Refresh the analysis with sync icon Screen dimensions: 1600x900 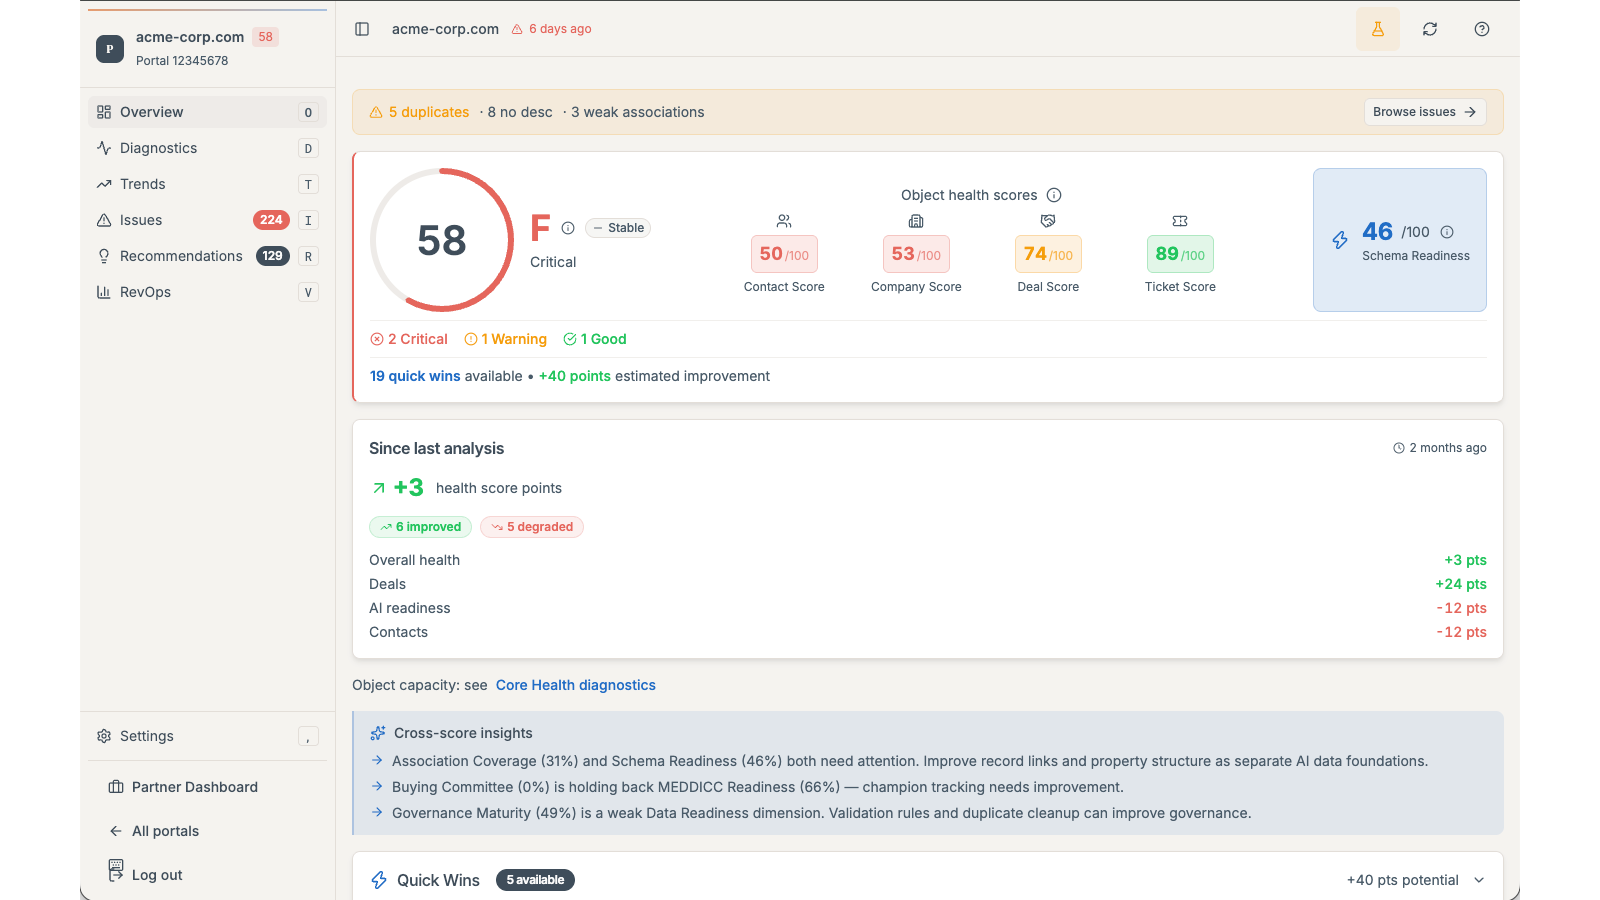pos(1430,29)
